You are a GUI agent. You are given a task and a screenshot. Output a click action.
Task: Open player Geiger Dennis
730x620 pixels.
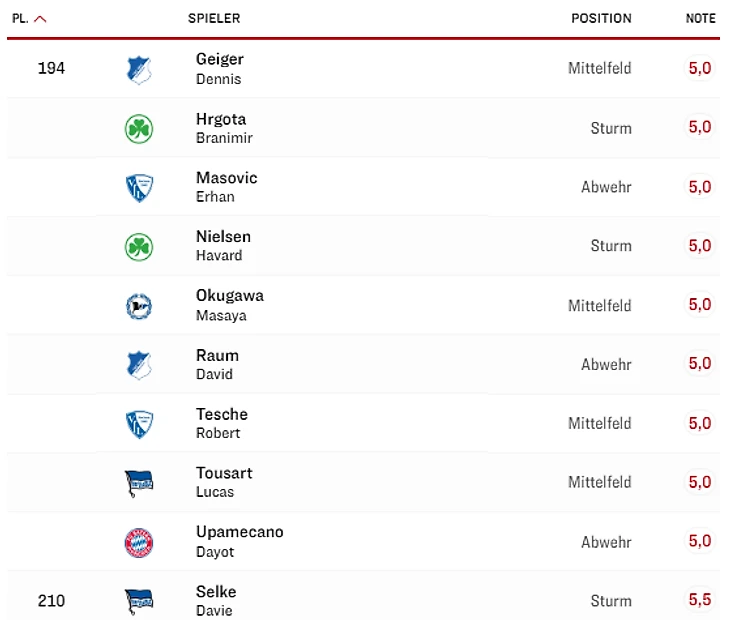point(220,68)
